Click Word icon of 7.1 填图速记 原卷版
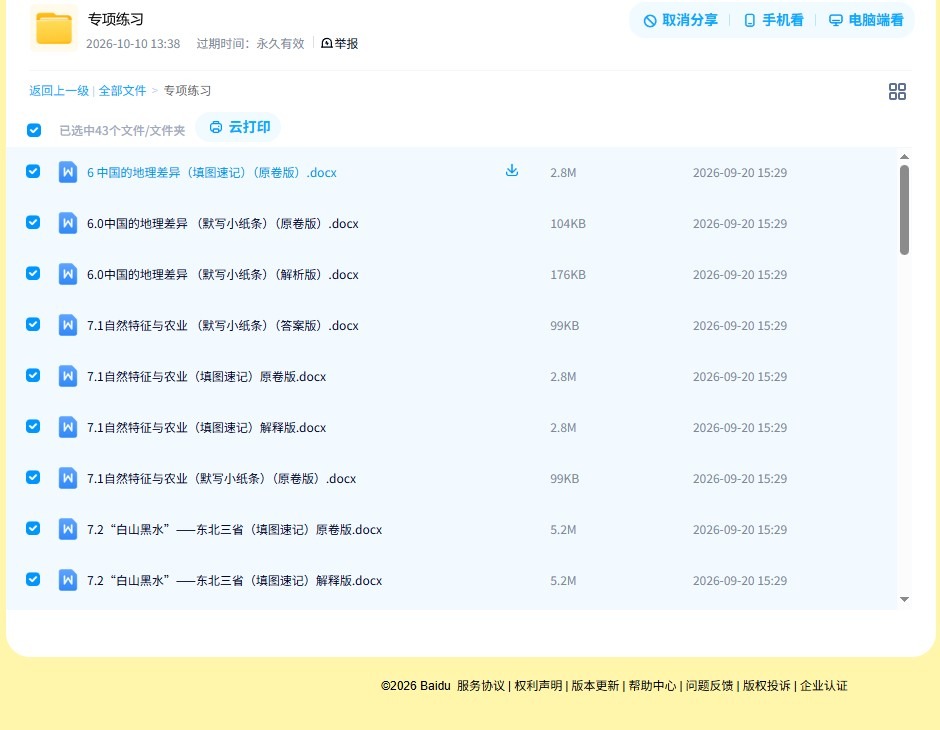This screenshot has height=730, width=940. (x=68, y=376)
